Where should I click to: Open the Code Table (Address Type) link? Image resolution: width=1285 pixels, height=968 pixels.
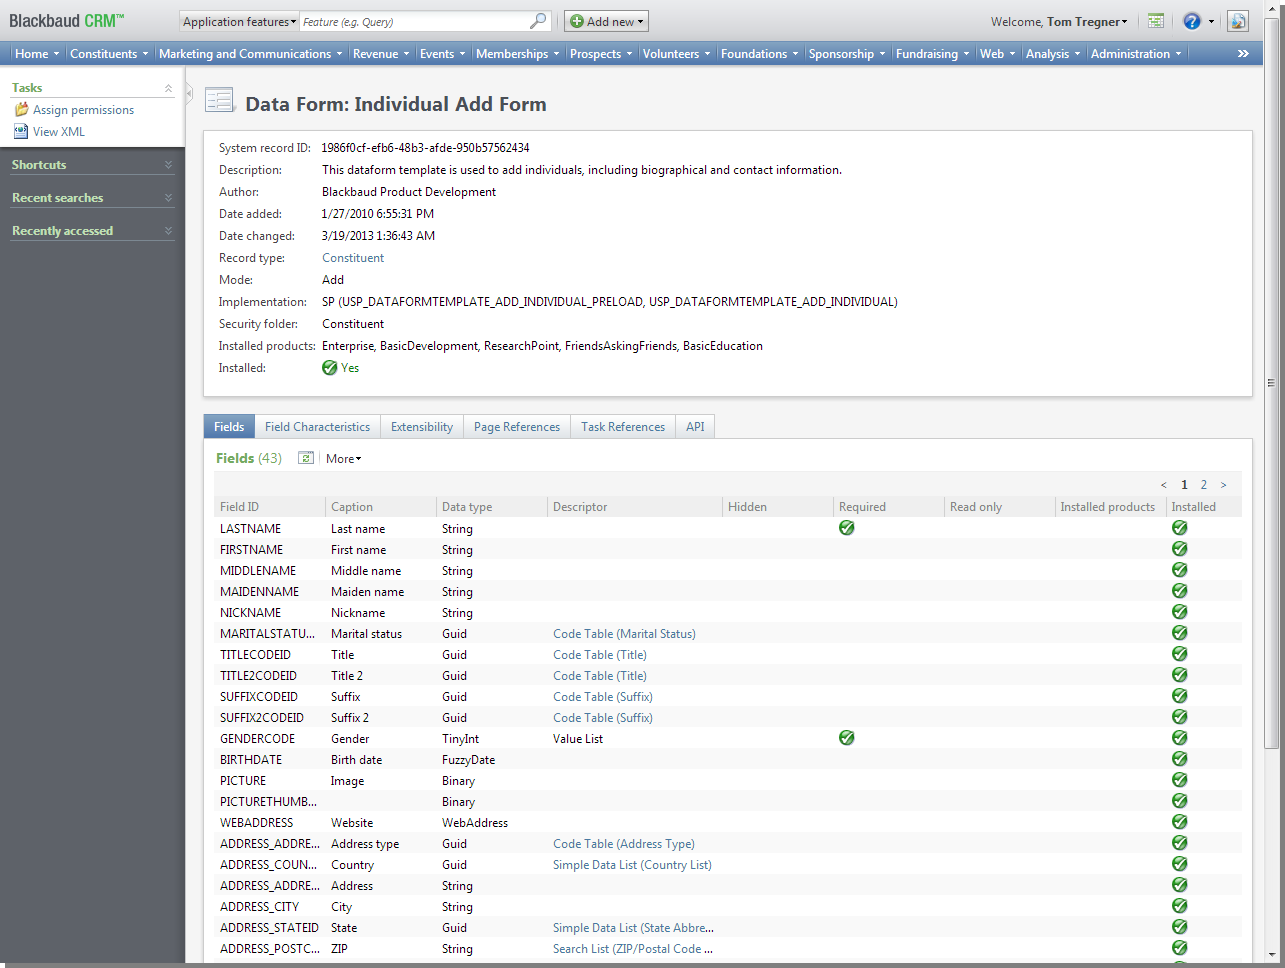[x=624, y=844]
